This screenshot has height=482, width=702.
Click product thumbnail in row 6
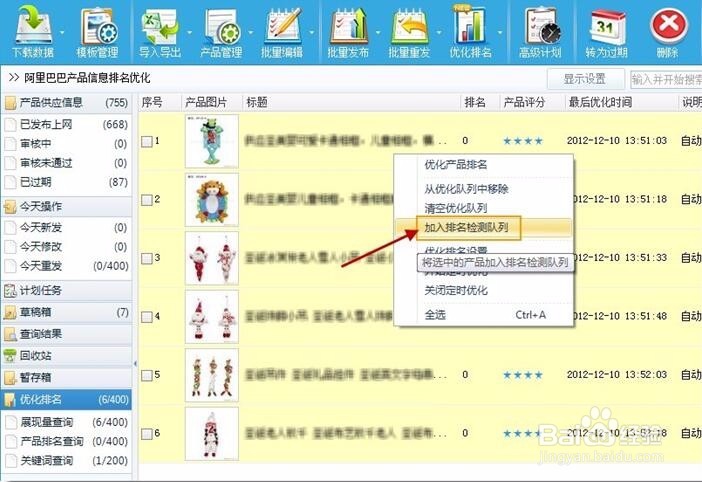(x=212, y=434)
